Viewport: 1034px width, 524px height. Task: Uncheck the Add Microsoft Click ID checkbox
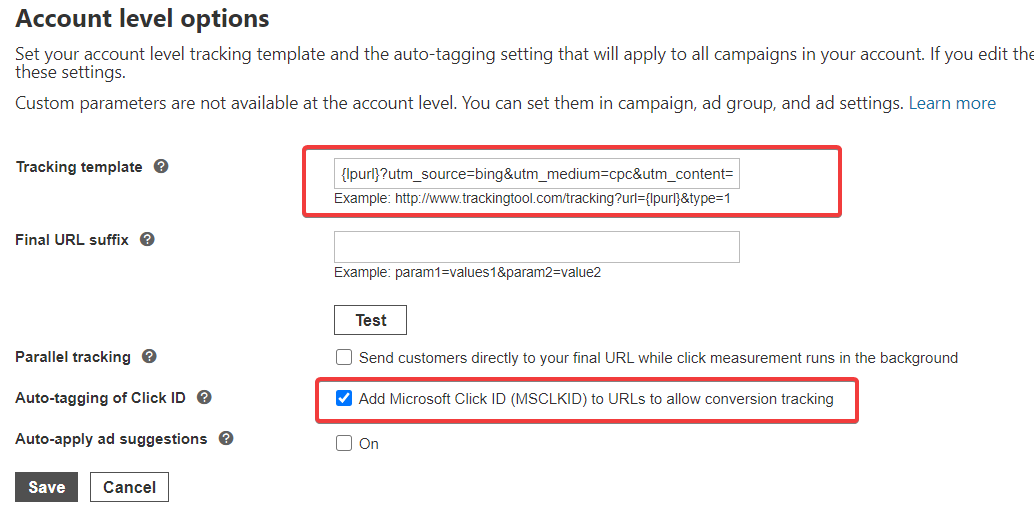click(344, 399)
